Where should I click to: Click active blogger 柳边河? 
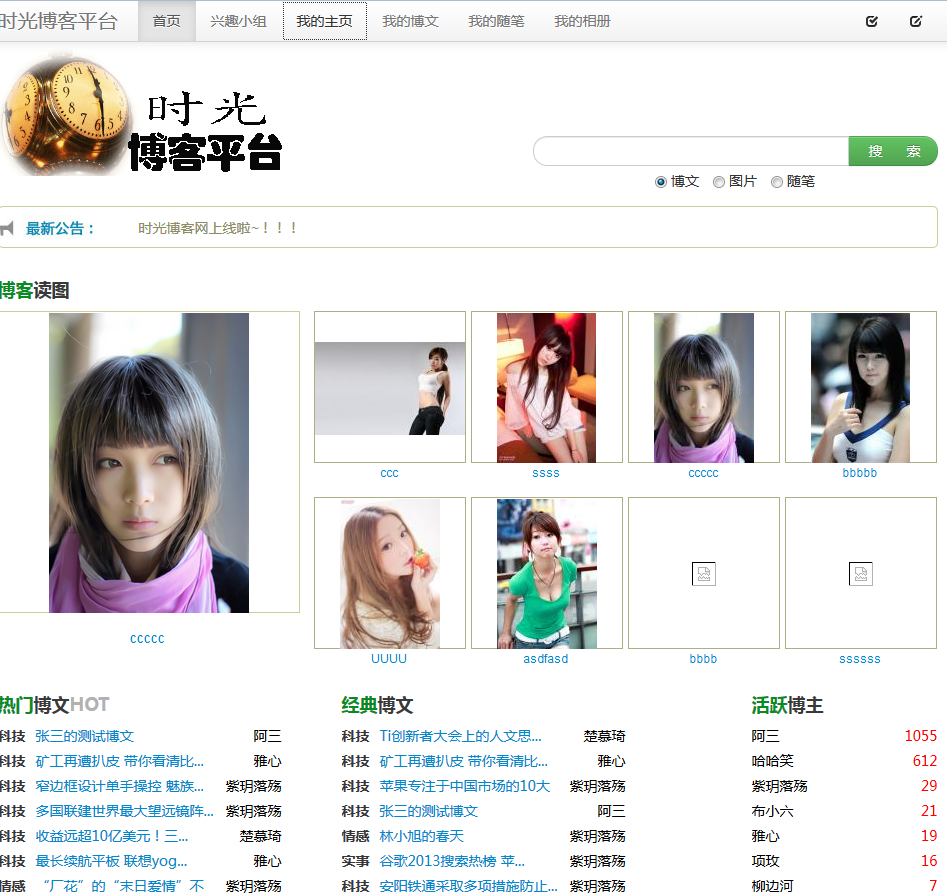point(772,886)
